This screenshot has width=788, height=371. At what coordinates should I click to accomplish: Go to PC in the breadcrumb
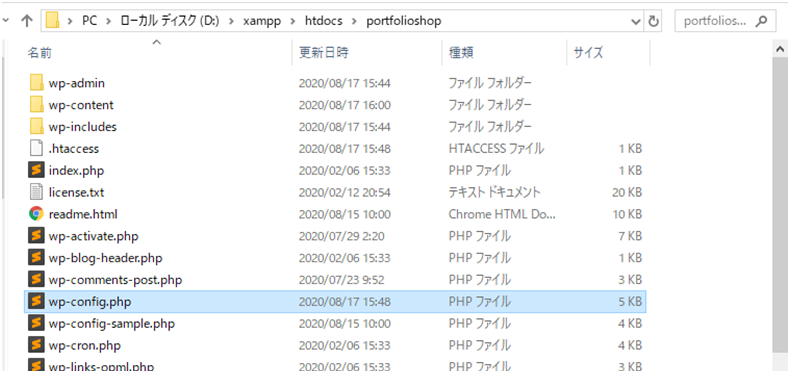click(90, 21)
